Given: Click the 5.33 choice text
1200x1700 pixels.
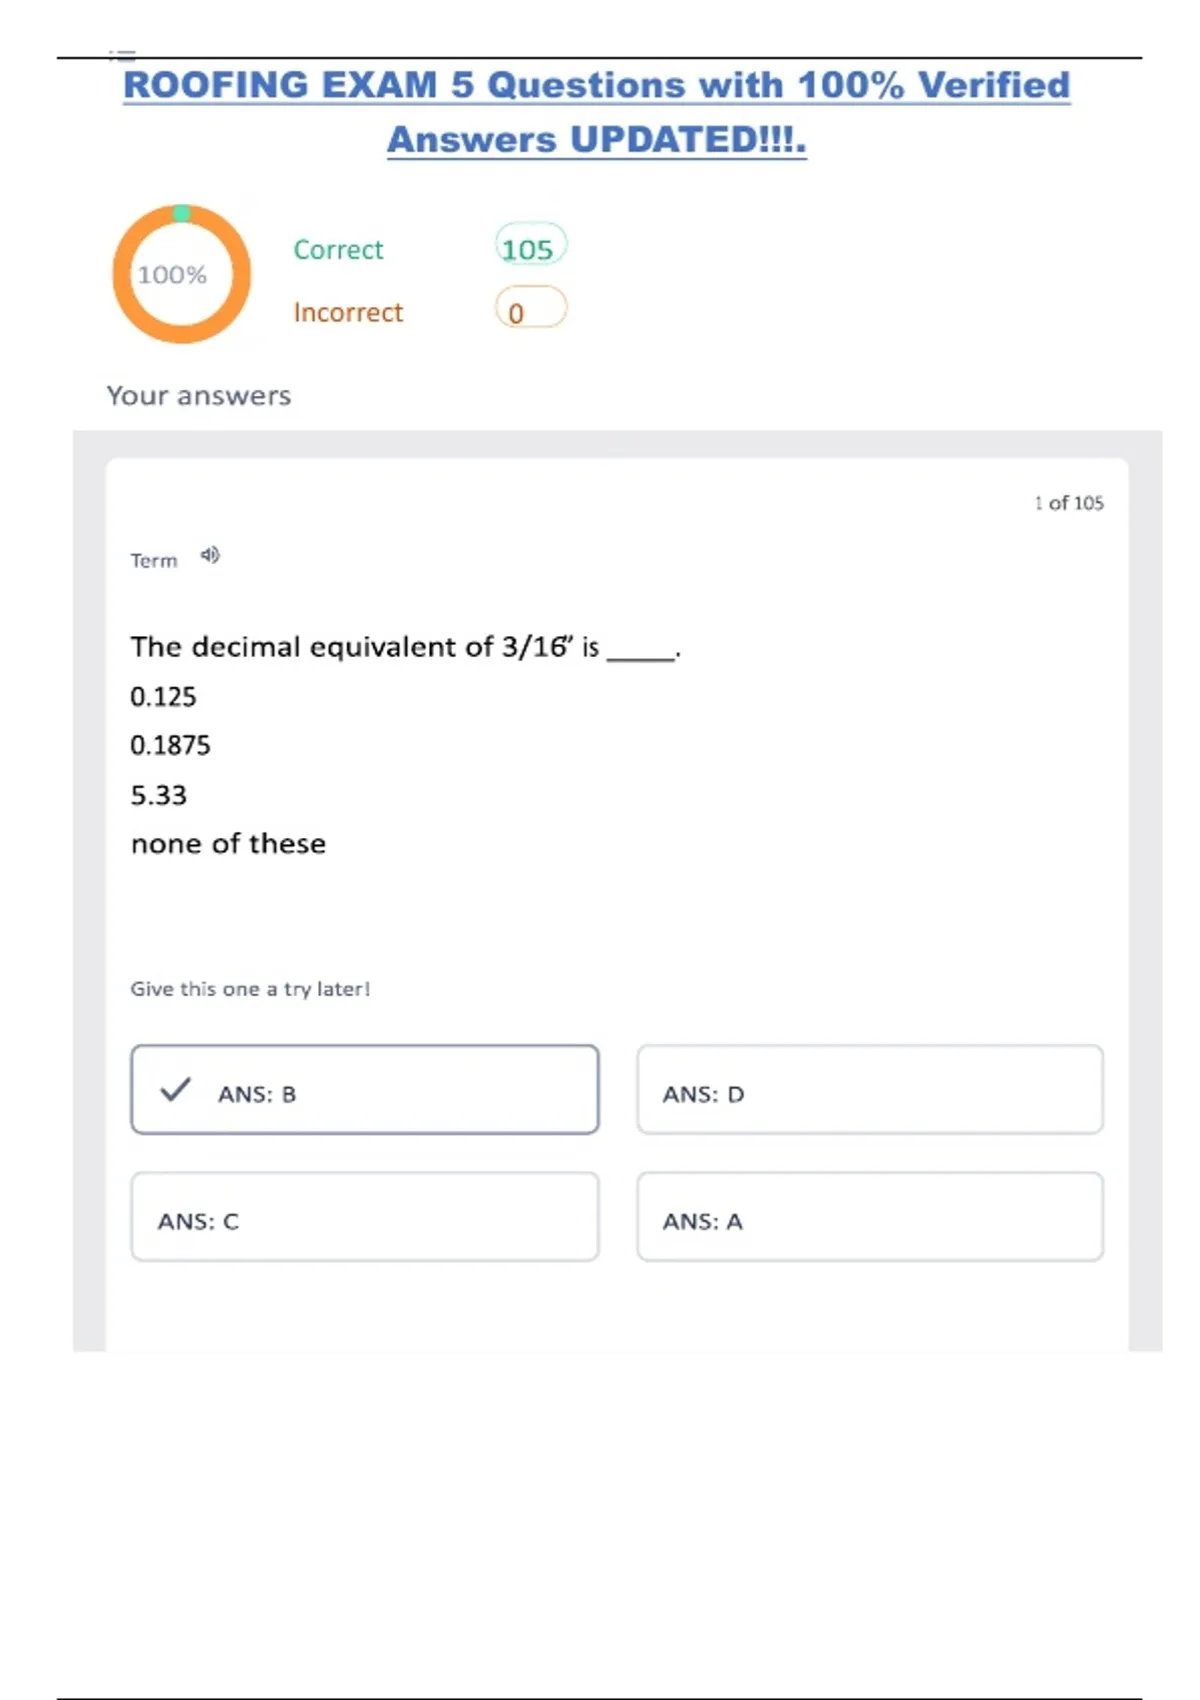Looking at the screenshot, I should [158, 796].
